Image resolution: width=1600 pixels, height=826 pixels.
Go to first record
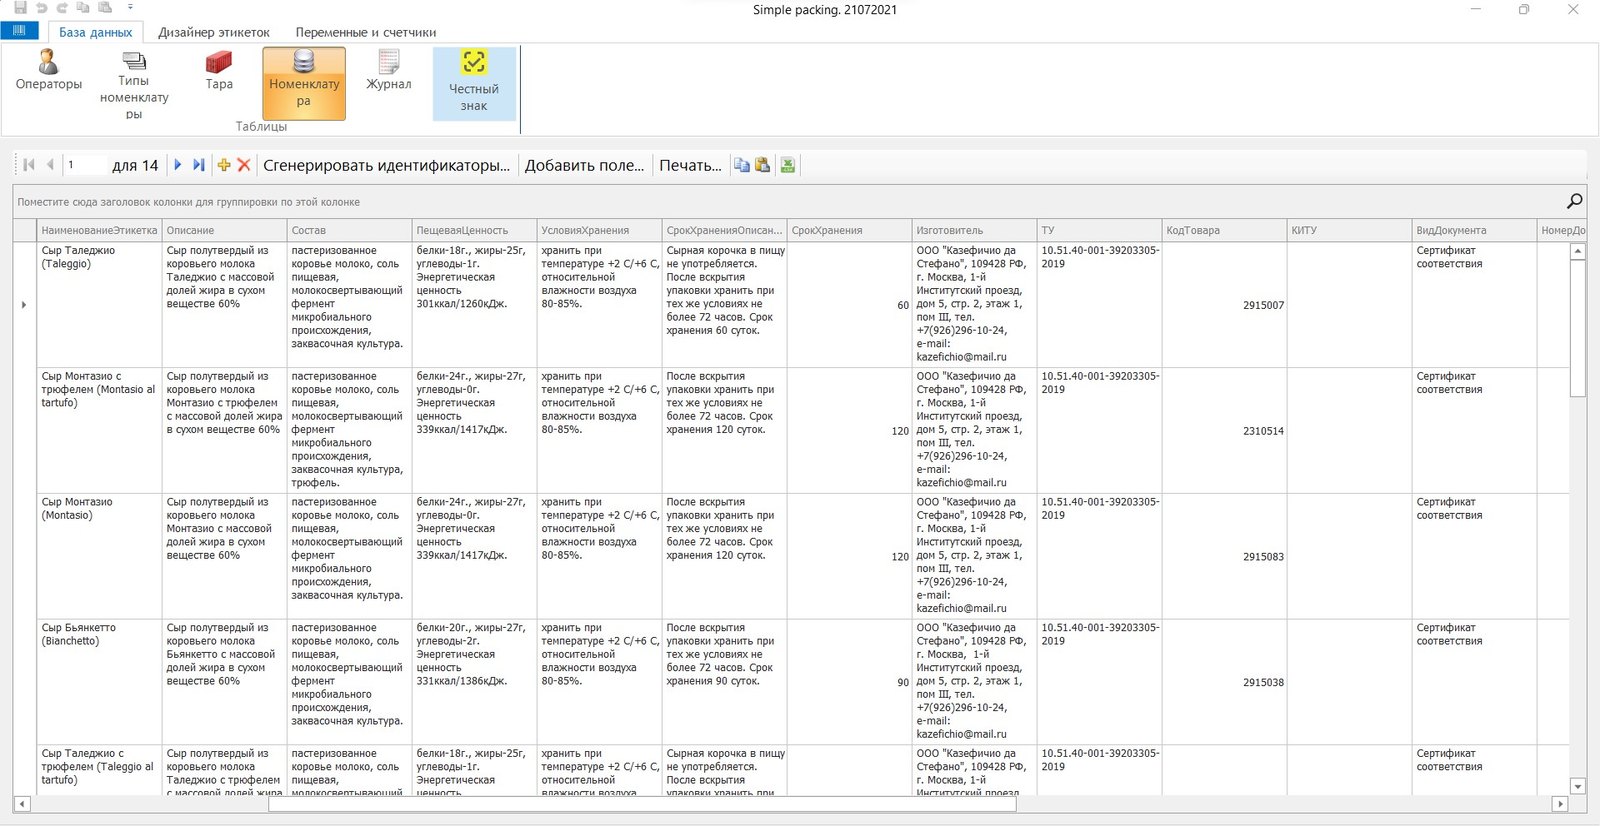(x=29, y=165)
